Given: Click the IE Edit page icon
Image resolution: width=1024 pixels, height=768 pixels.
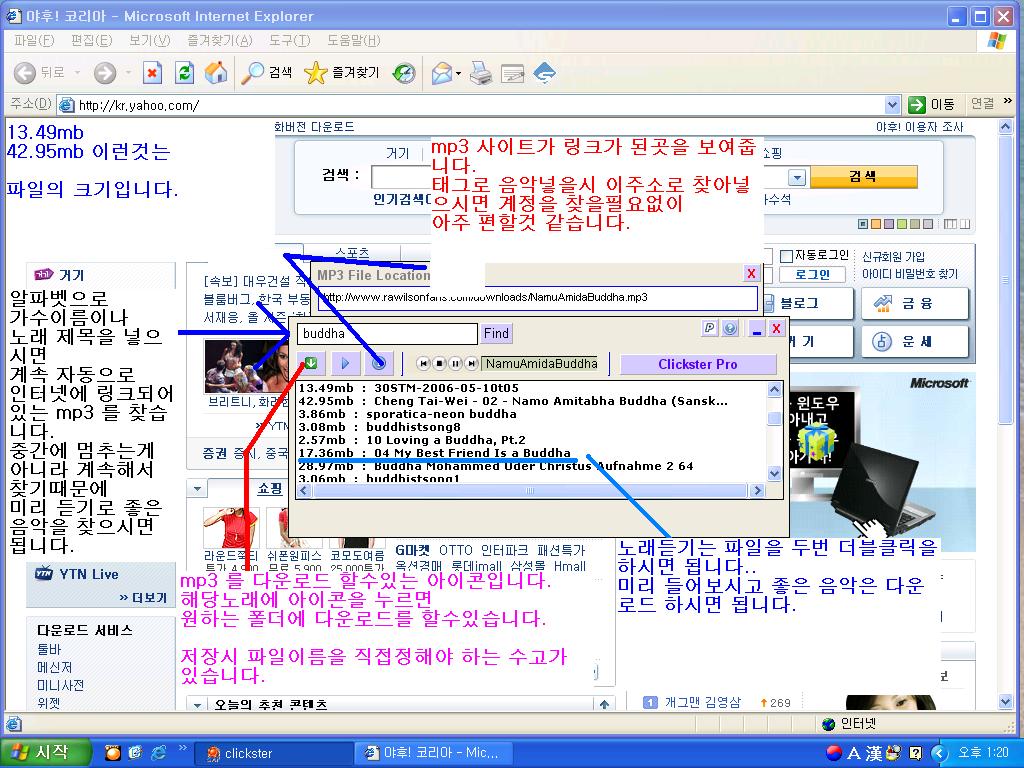Looking at the screenshot, I should 513,72.
